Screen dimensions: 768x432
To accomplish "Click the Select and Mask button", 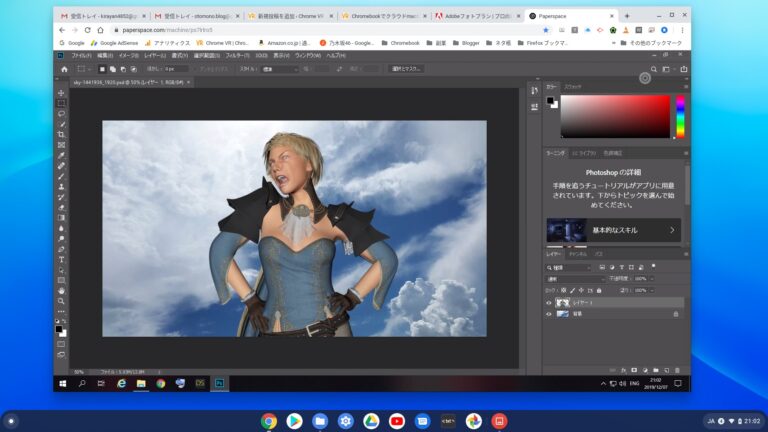I will pos(406,69).
